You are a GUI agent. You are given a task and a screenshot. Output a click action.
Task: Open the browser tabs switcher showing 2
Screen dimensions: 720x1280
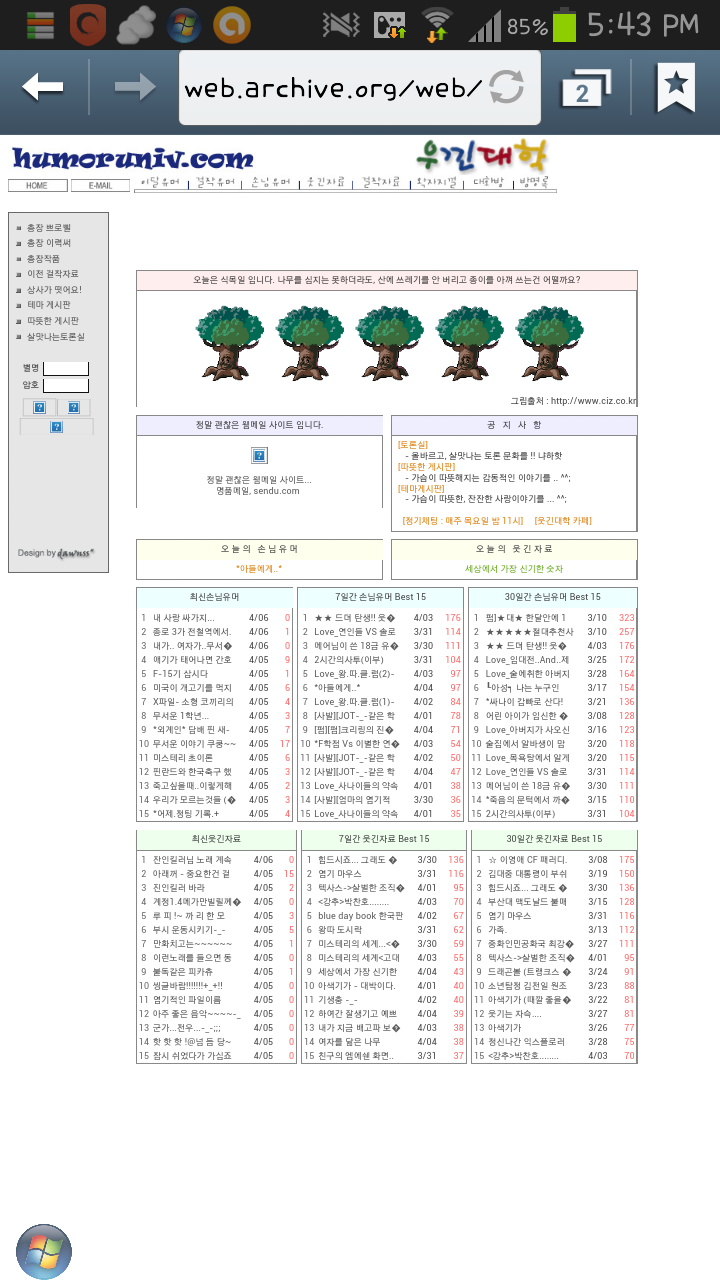584,90
